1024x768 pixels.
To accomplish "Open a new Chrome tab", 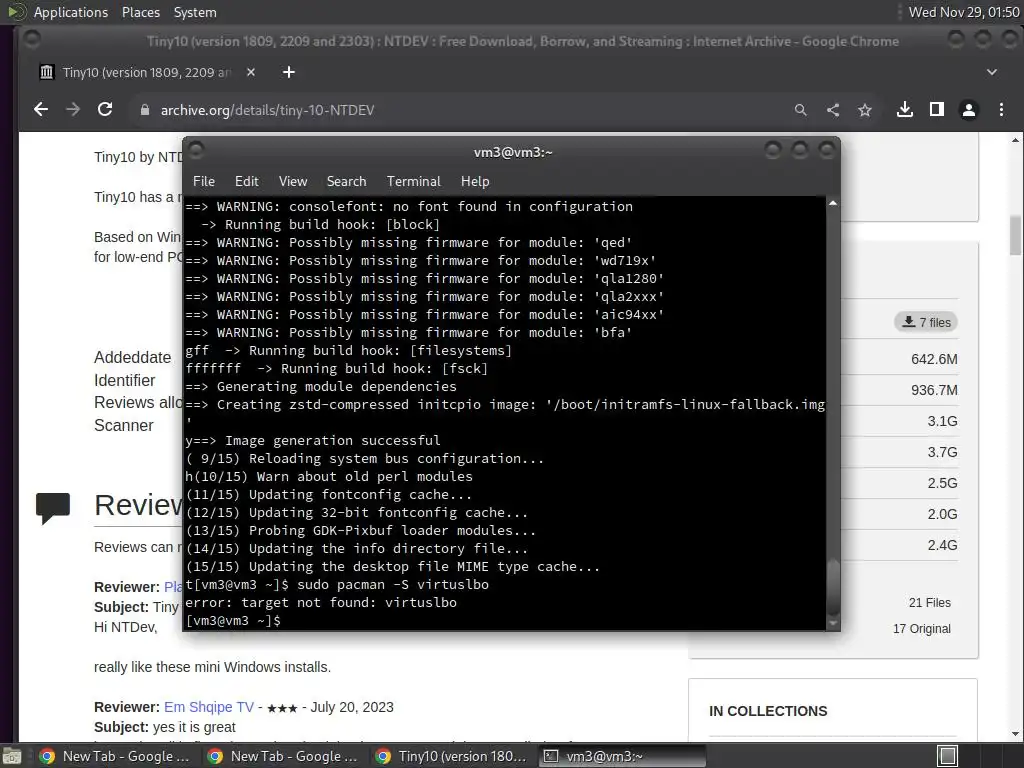I will (x=289, y=72).
